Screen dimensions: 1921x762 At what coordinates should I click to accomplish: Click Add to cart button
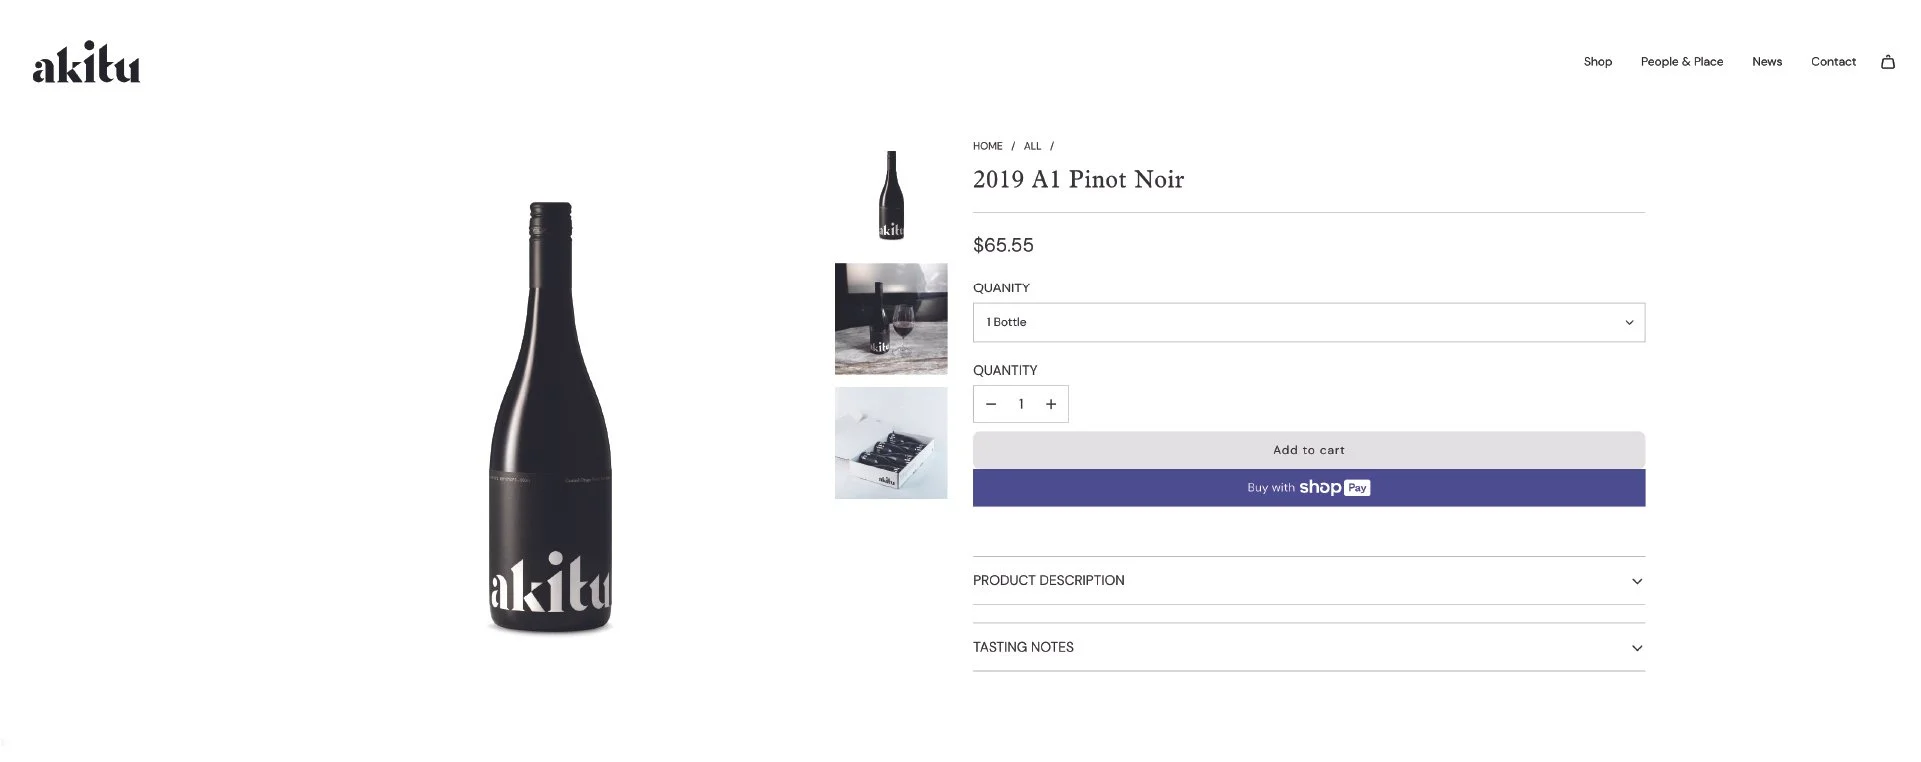[1308, 450]
